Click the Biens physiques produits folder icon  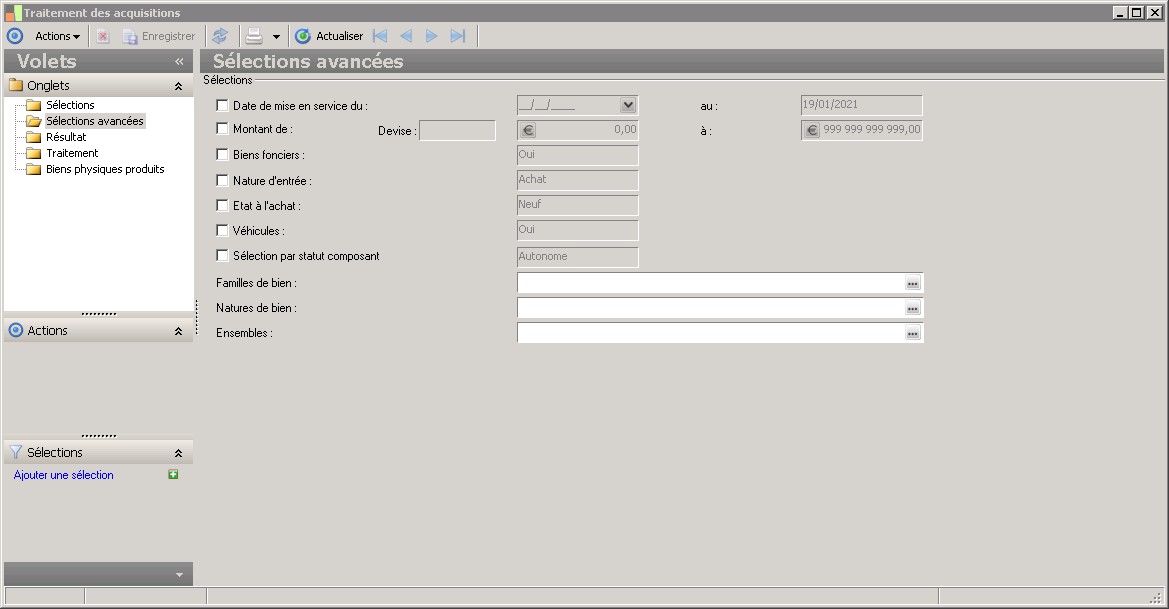[x=34, y=169]
